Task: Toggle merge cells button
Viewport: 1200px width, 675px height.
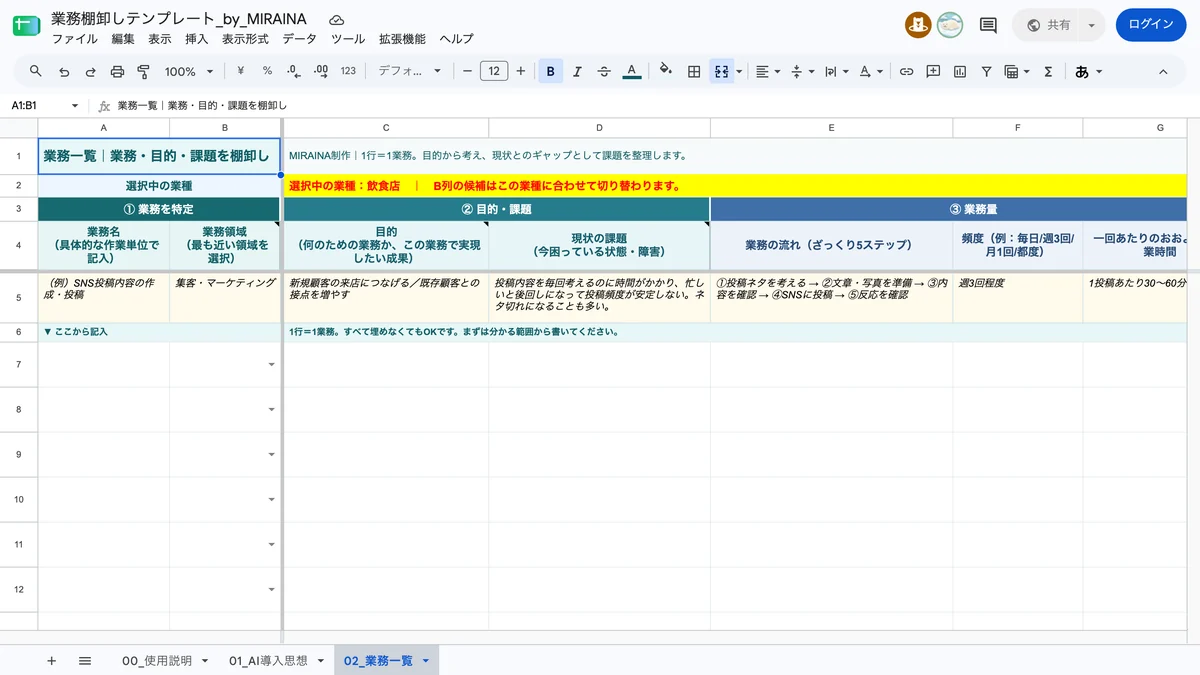Action: [721, 71]
